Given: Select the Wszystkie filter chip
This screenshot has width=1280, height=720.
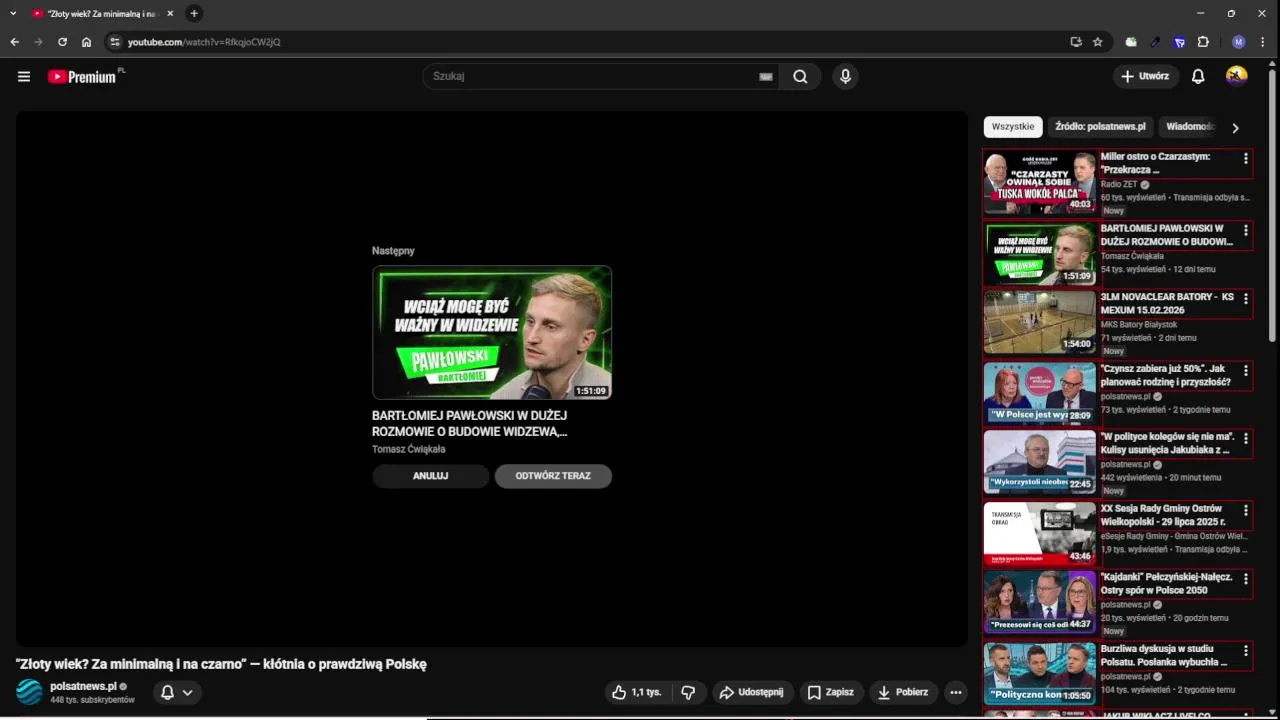Looking at the screenshot, I should tap(1013, 127).
